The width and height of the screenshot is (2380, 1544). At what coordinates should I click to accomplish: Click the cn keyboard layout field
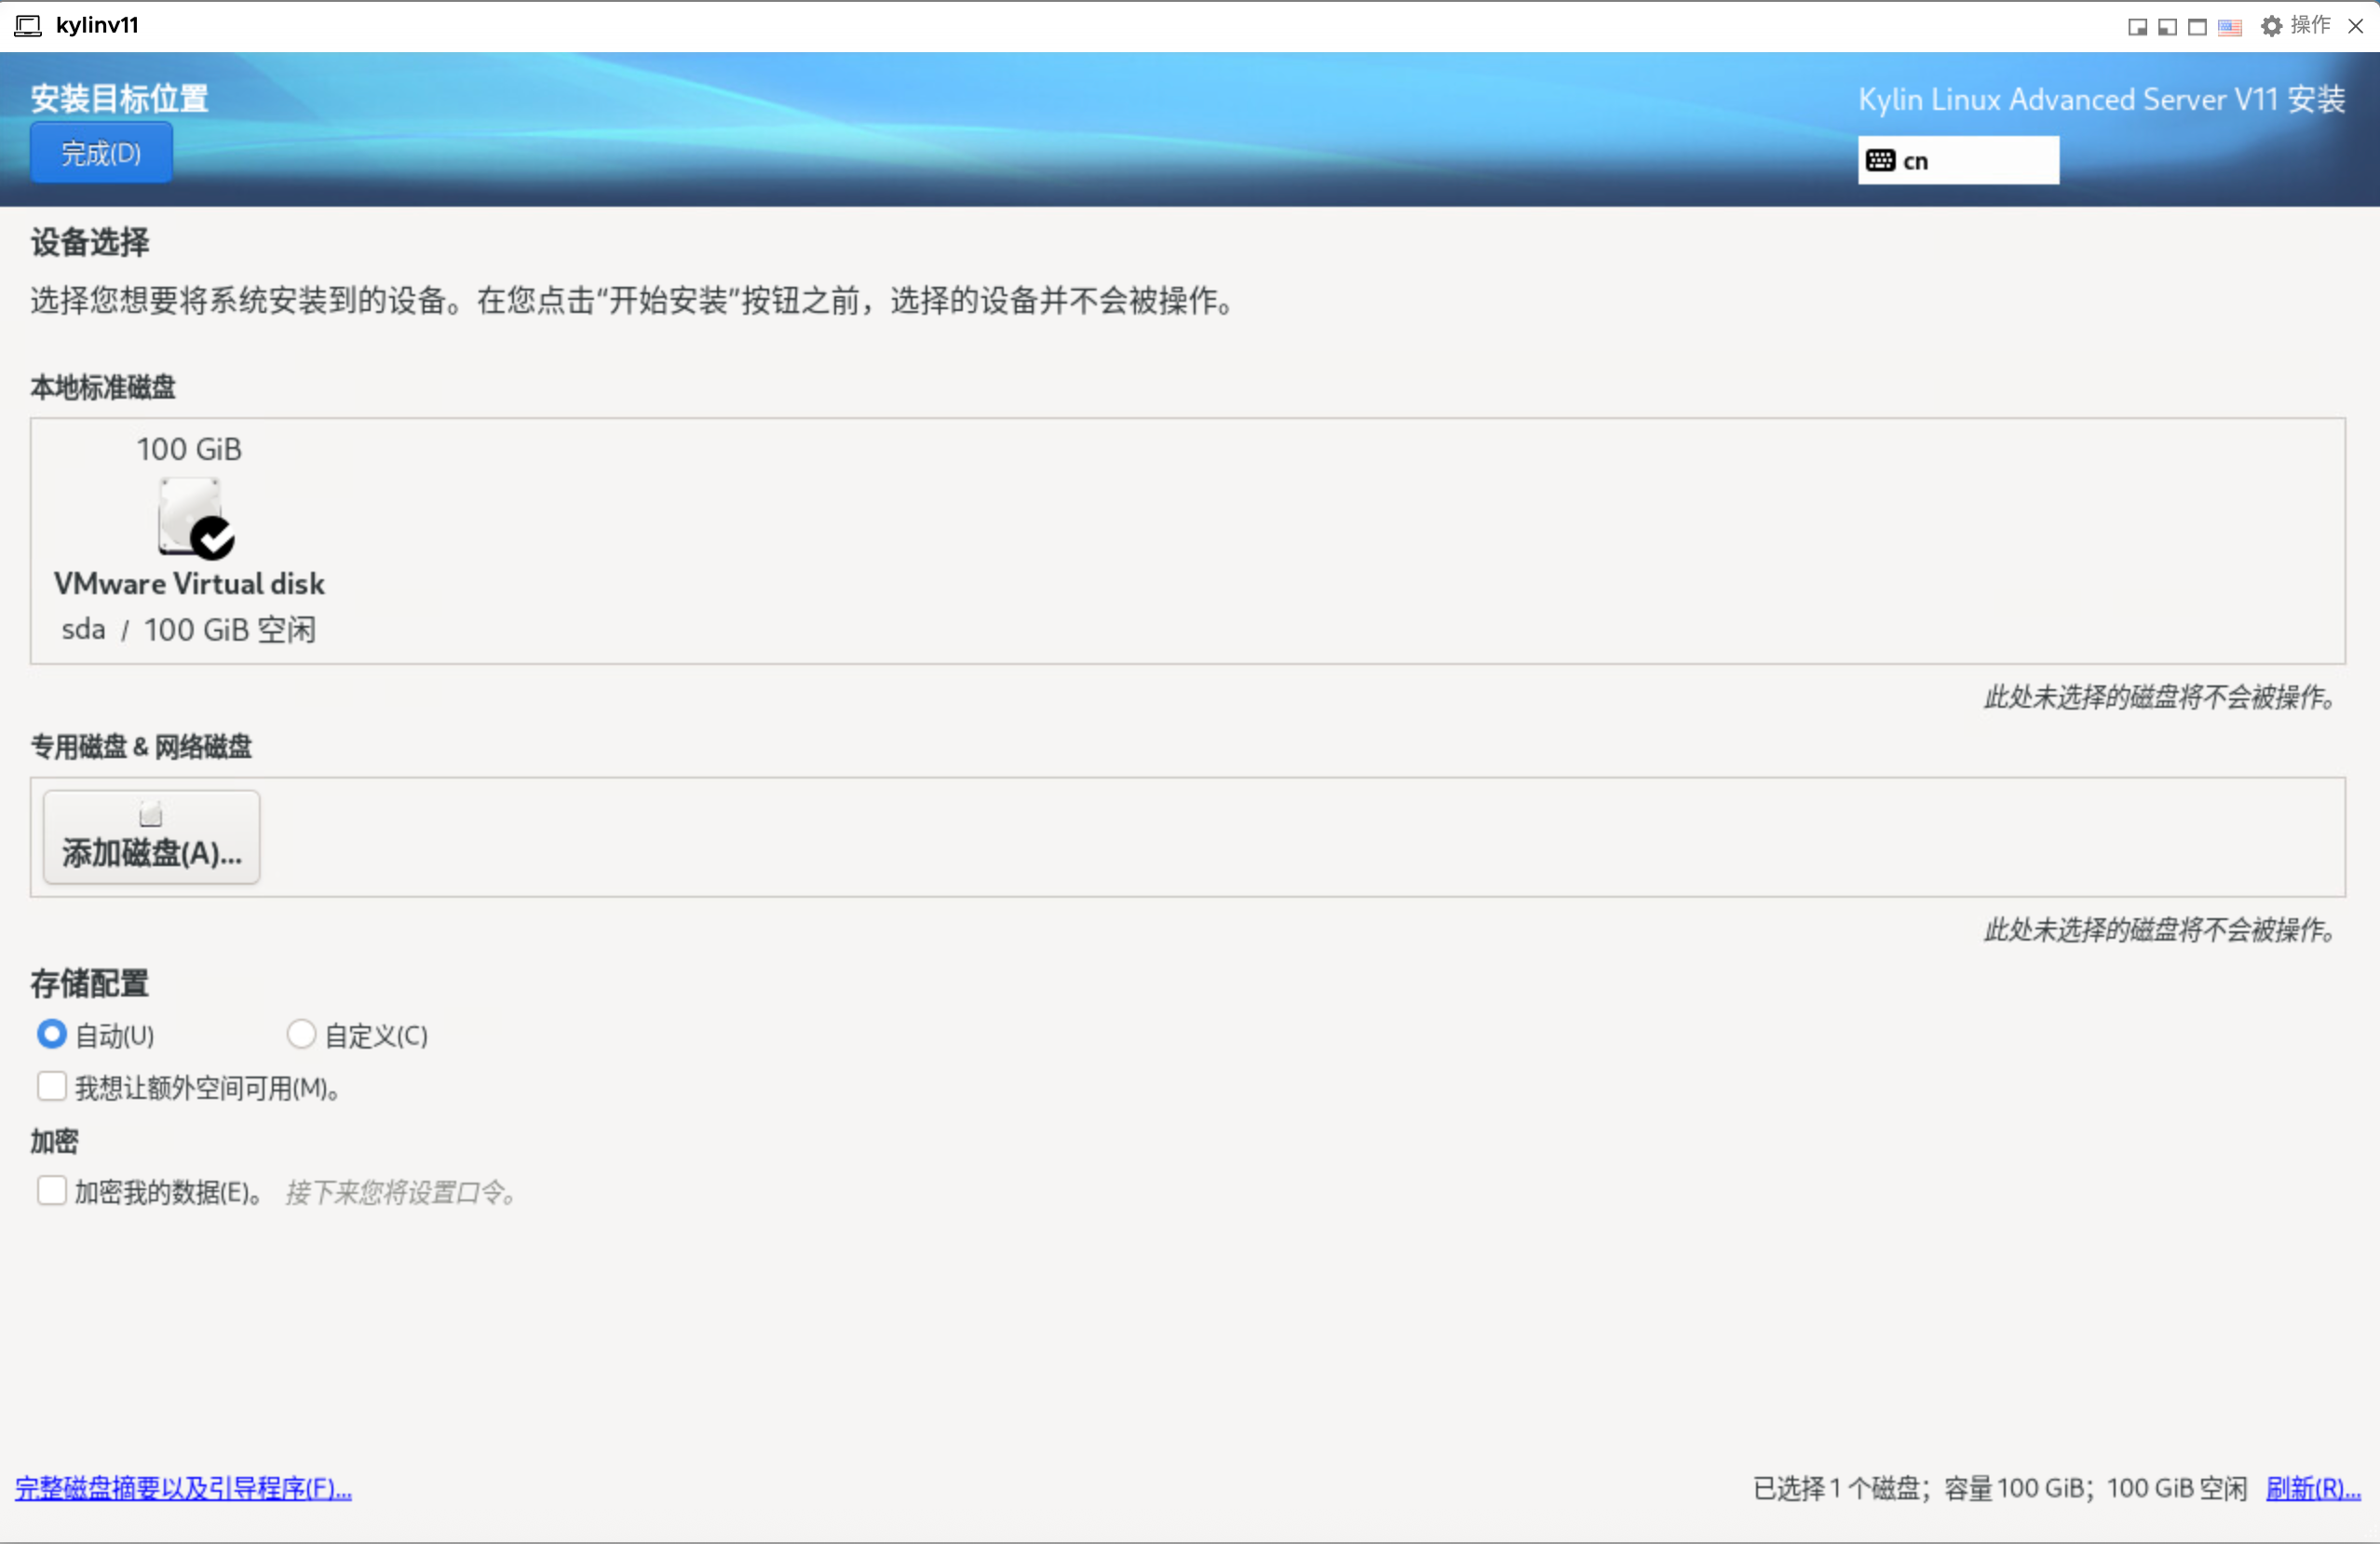pos(1958,161)
